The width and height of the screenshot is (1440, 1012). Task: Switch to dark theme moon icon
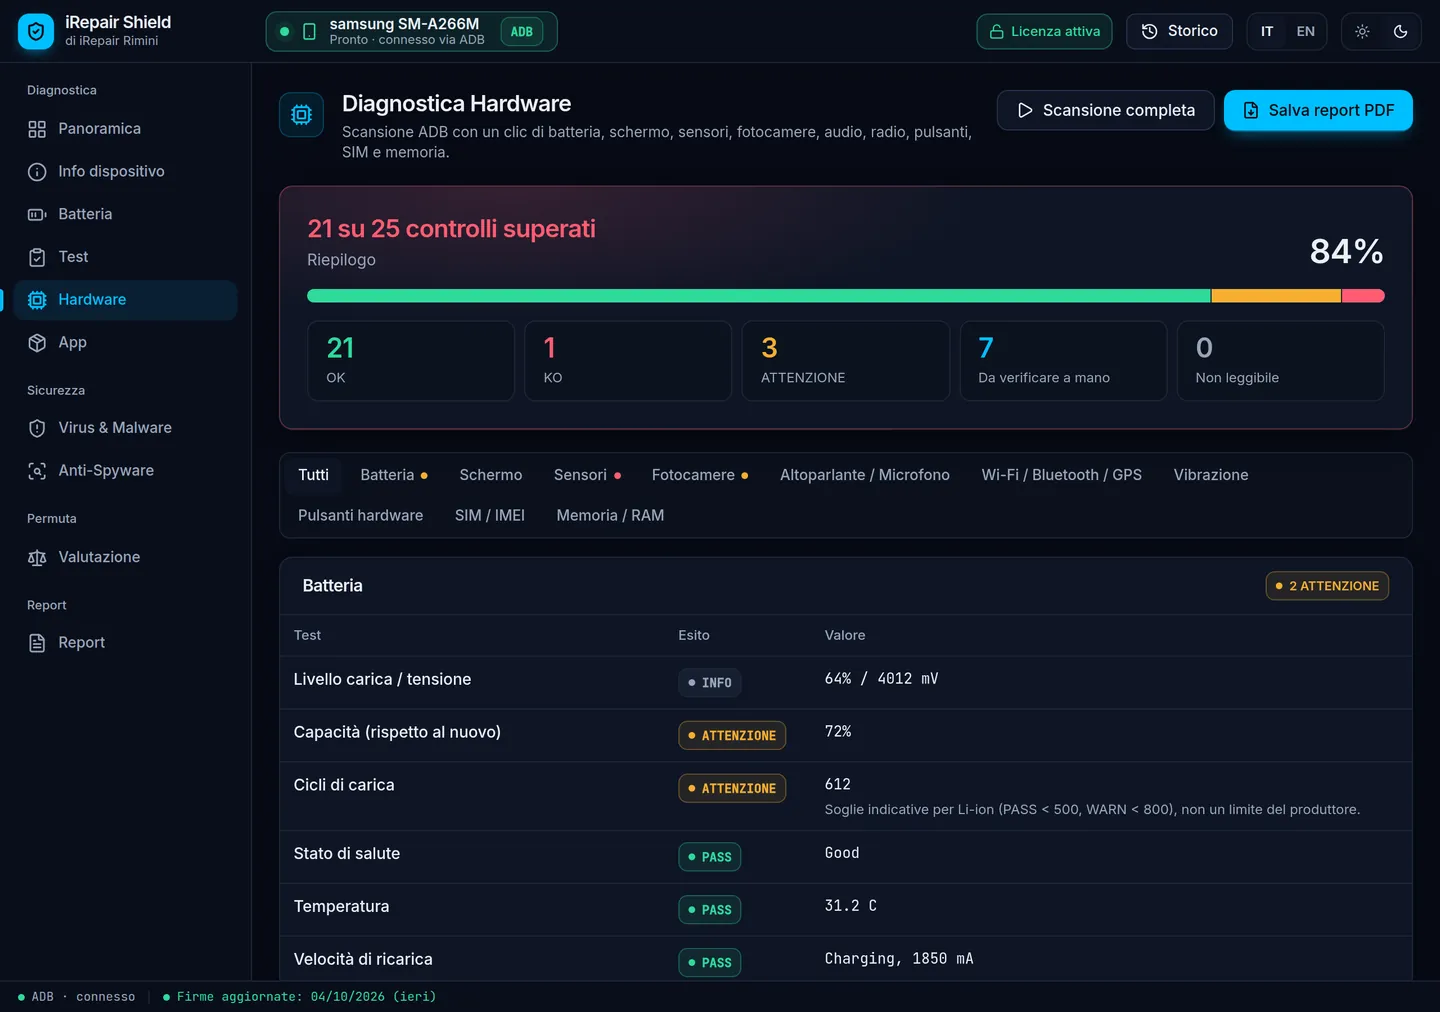coord(1400,31)
